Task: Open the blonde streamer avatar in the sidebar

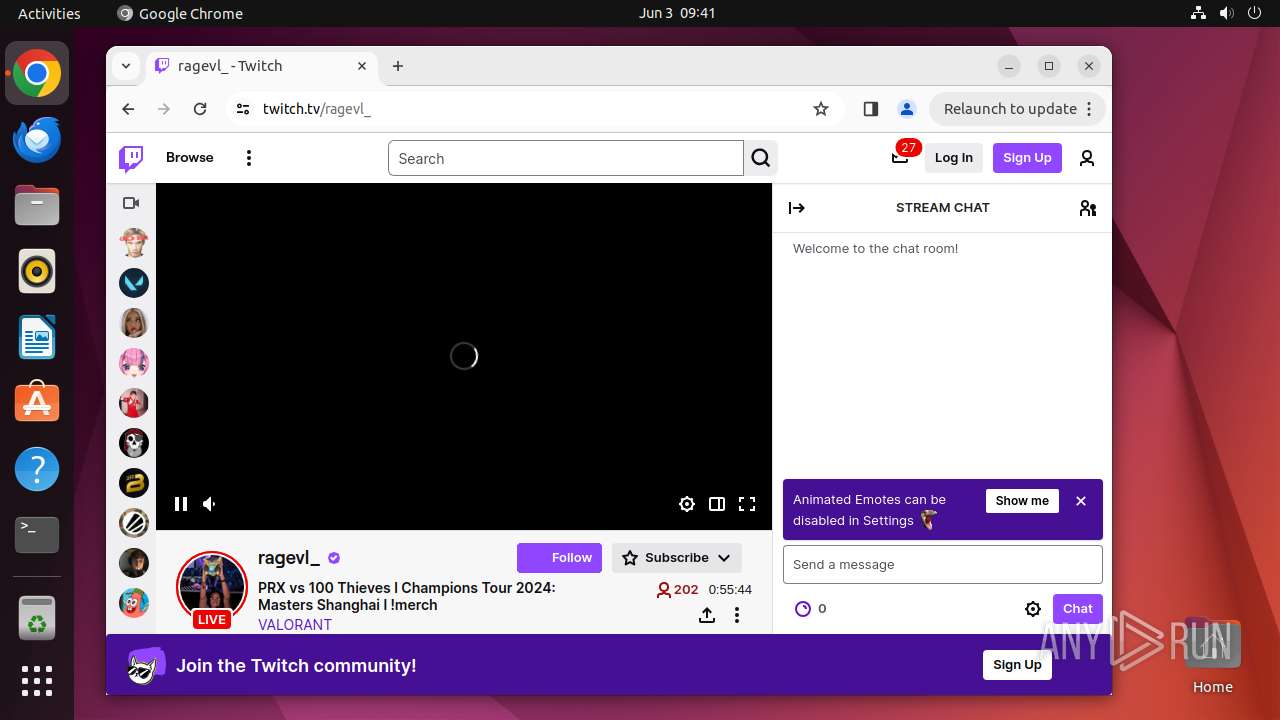Action: [134, 323]
